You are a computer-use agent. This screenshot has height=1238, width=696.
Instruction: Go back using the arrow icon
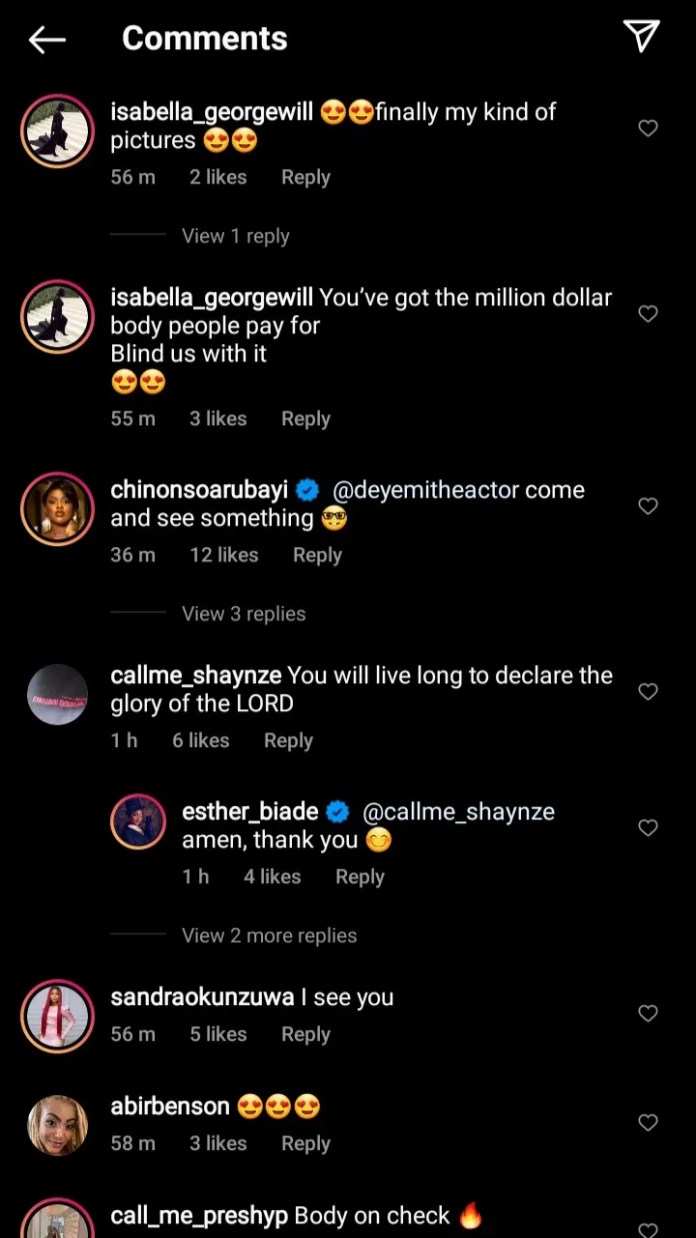click(x=47, y=39)
